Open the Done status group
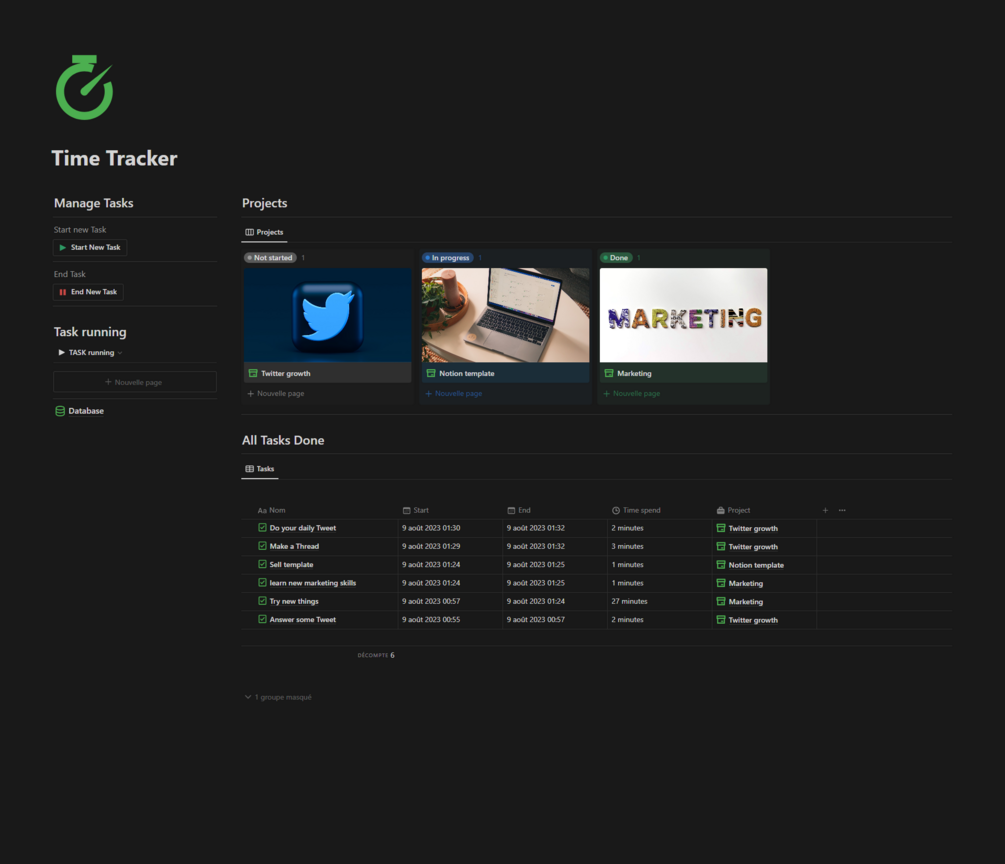 (x=616, y=258)
